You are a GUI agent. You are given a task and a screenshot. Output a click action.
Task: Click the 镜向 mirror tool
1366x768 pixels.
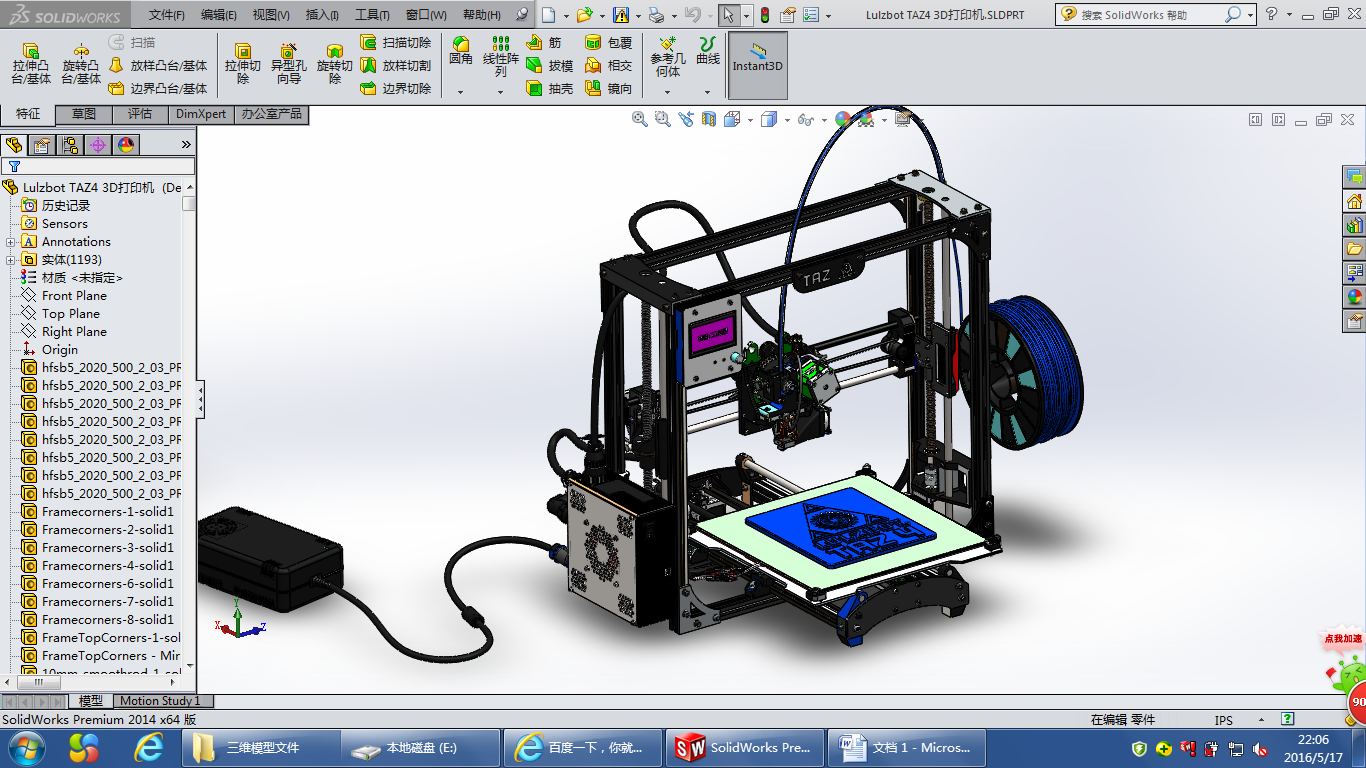(x=609, y=88)
